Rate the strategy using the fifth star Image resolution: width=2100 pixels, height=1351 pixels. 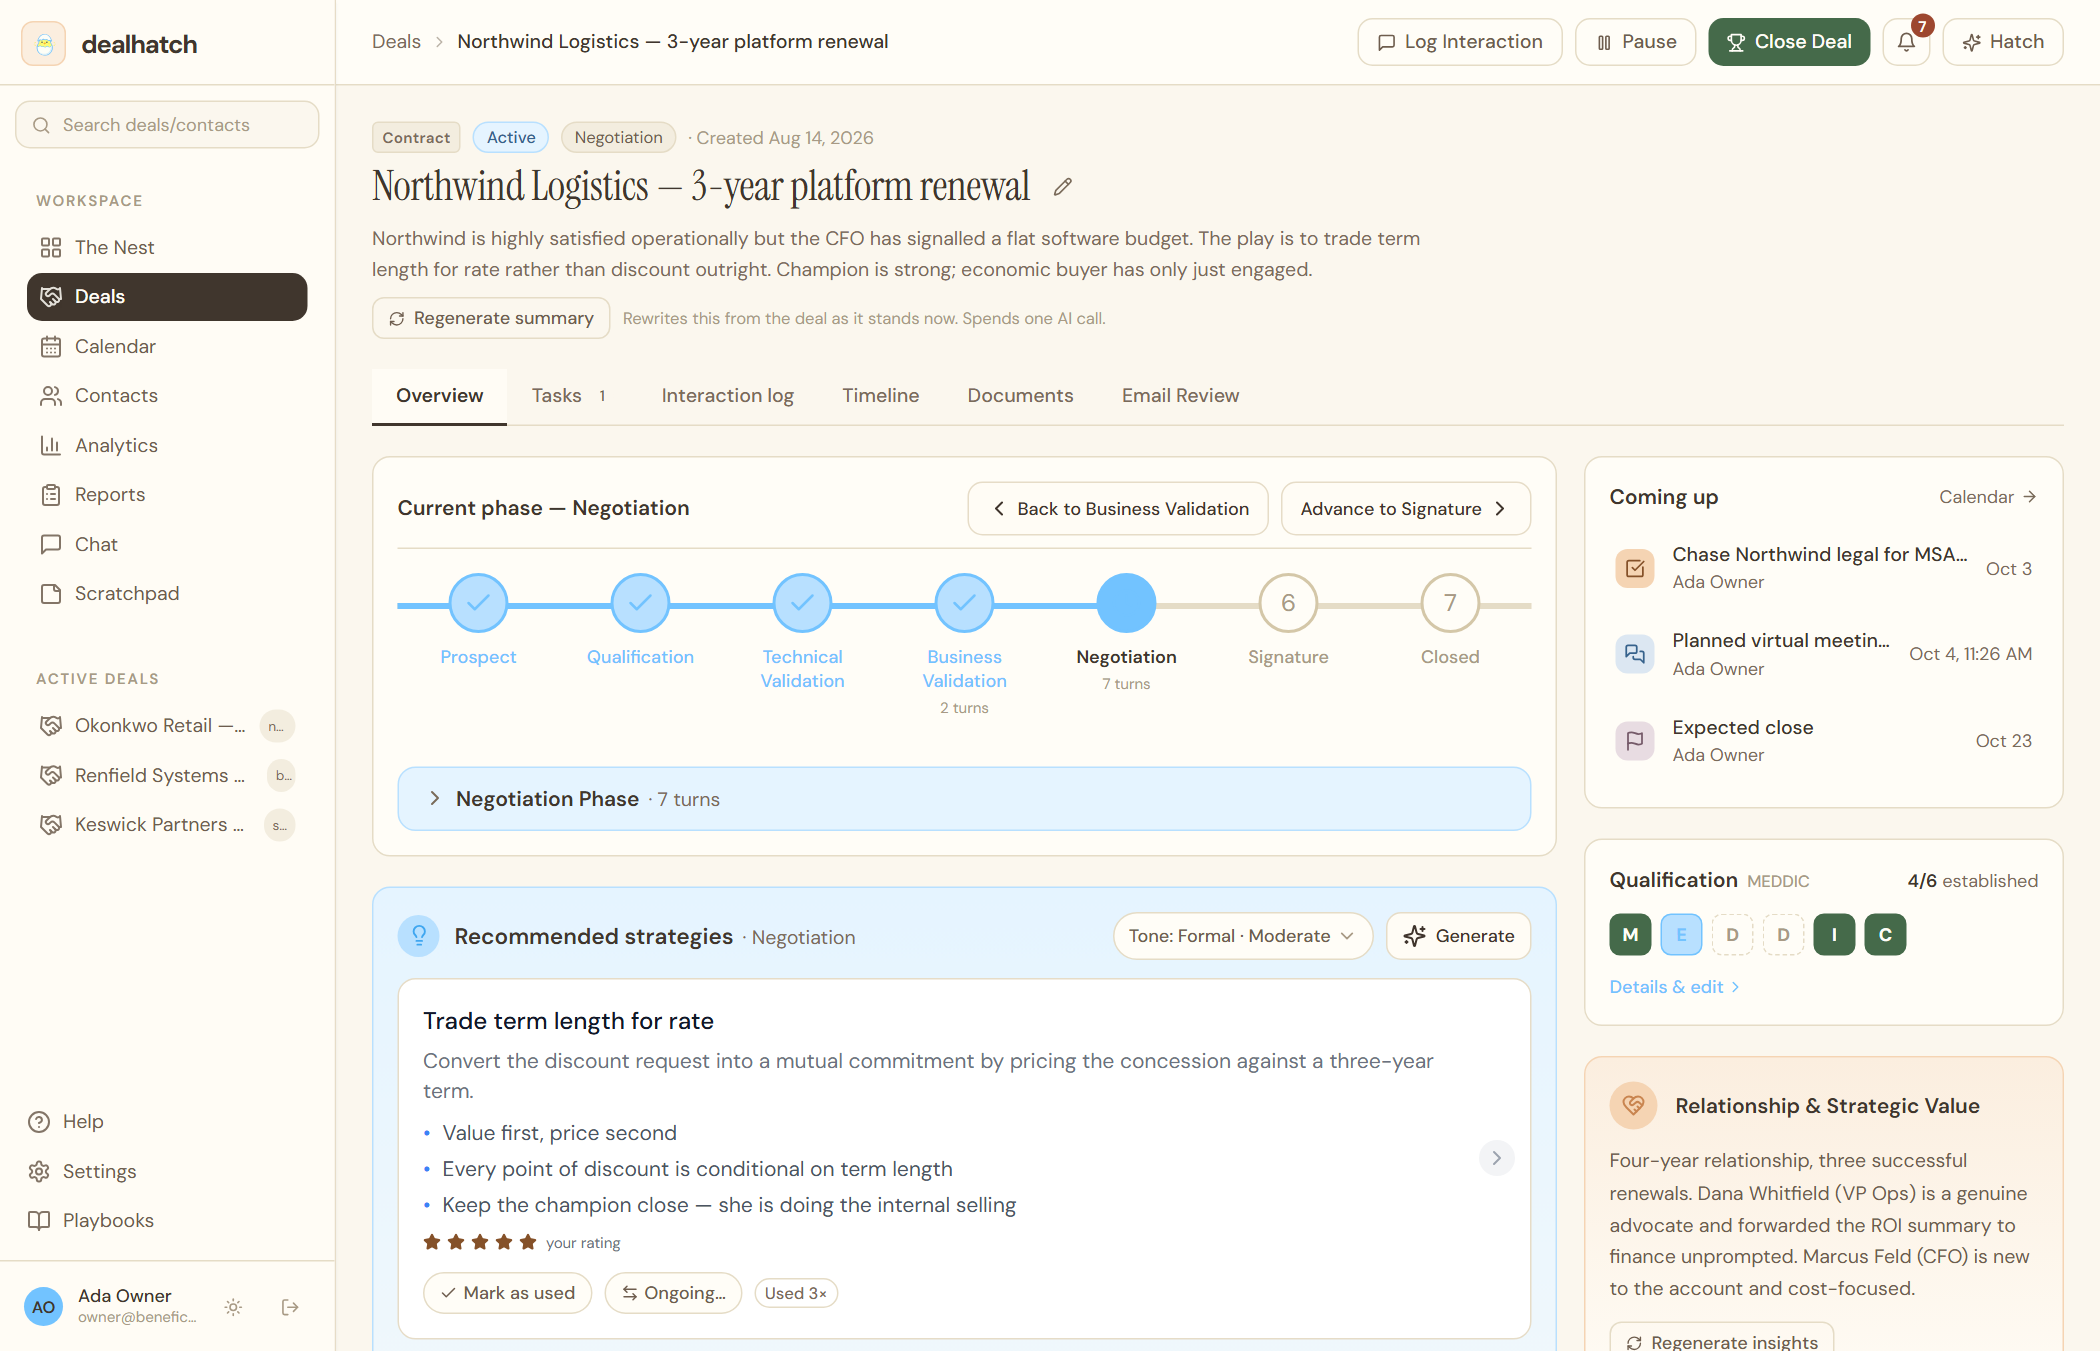(x=528, y=1243)
